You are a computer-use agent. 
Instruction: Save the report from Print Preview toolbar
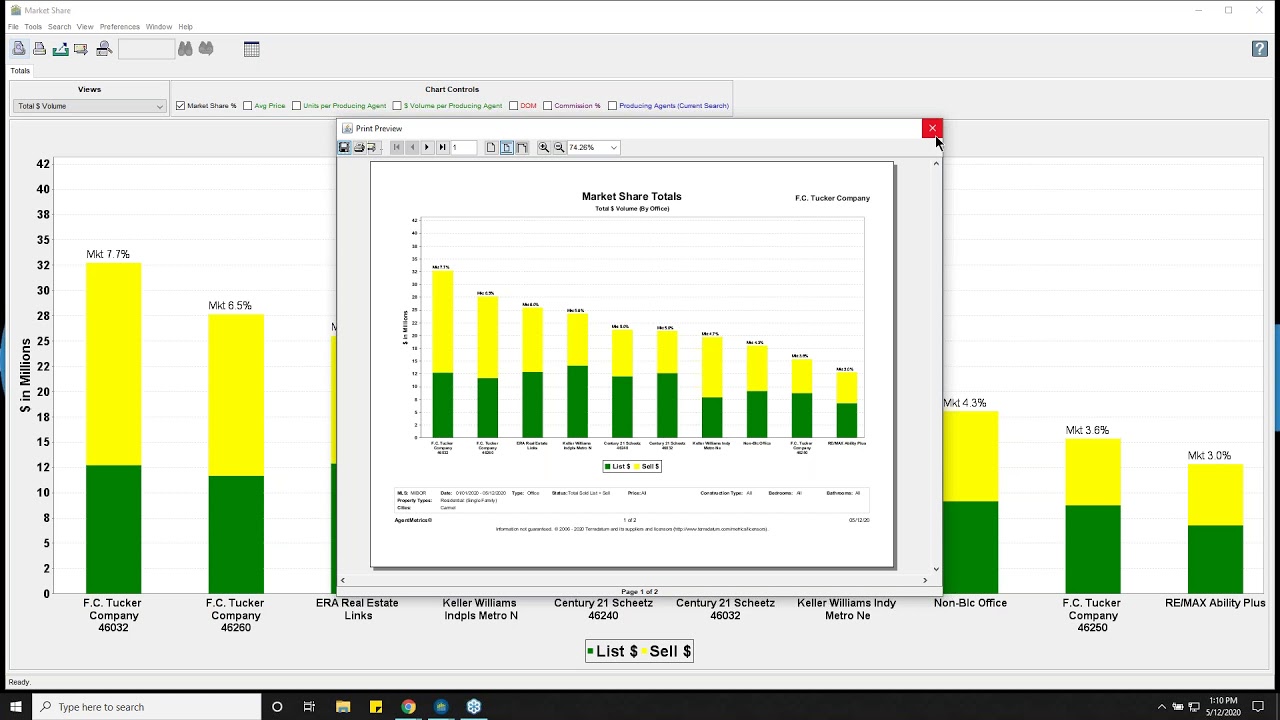344,148
